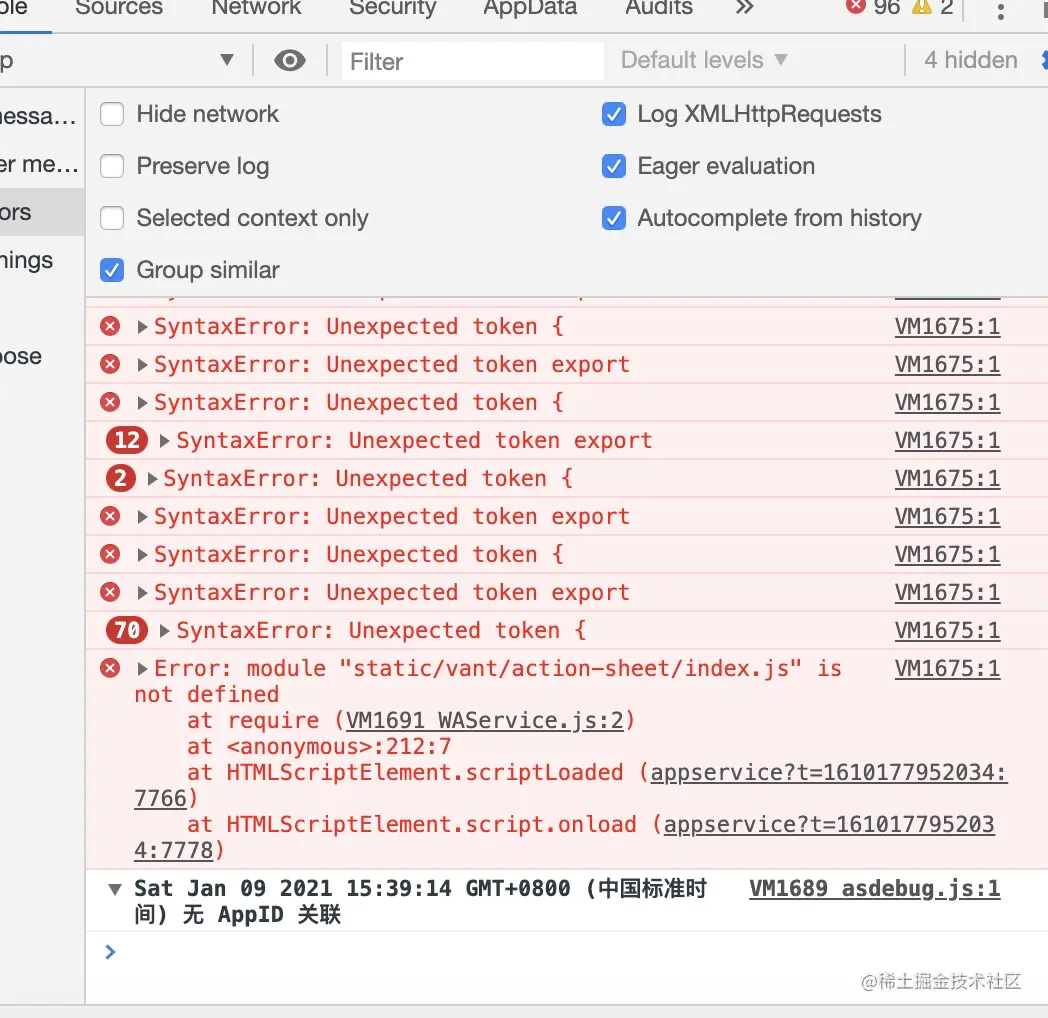The height and width of the screenshot is (1018, 1048).
Task: Click the yellow warning count icon
Action: [x=922, y=6]
